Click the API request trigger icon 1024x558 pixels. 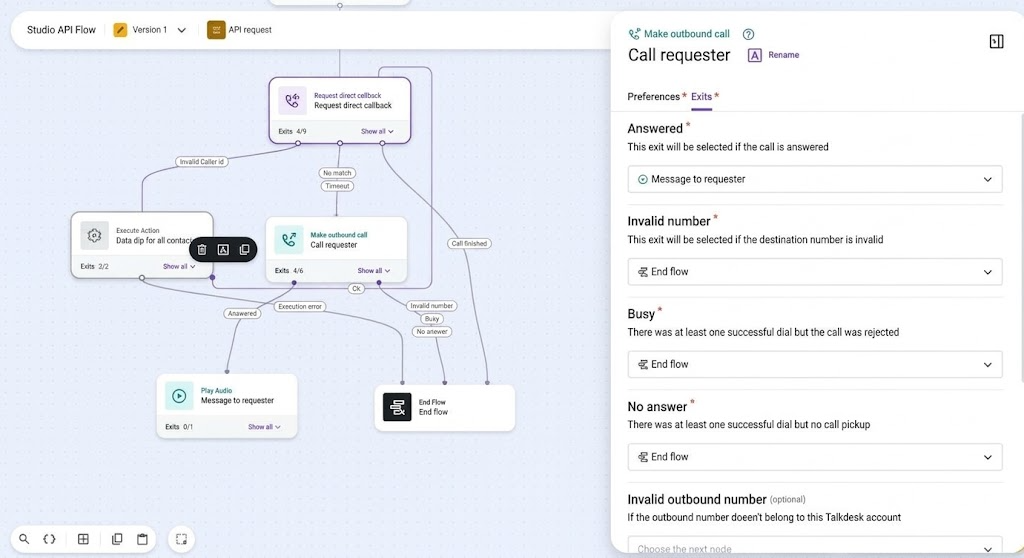tap(216, 30)
